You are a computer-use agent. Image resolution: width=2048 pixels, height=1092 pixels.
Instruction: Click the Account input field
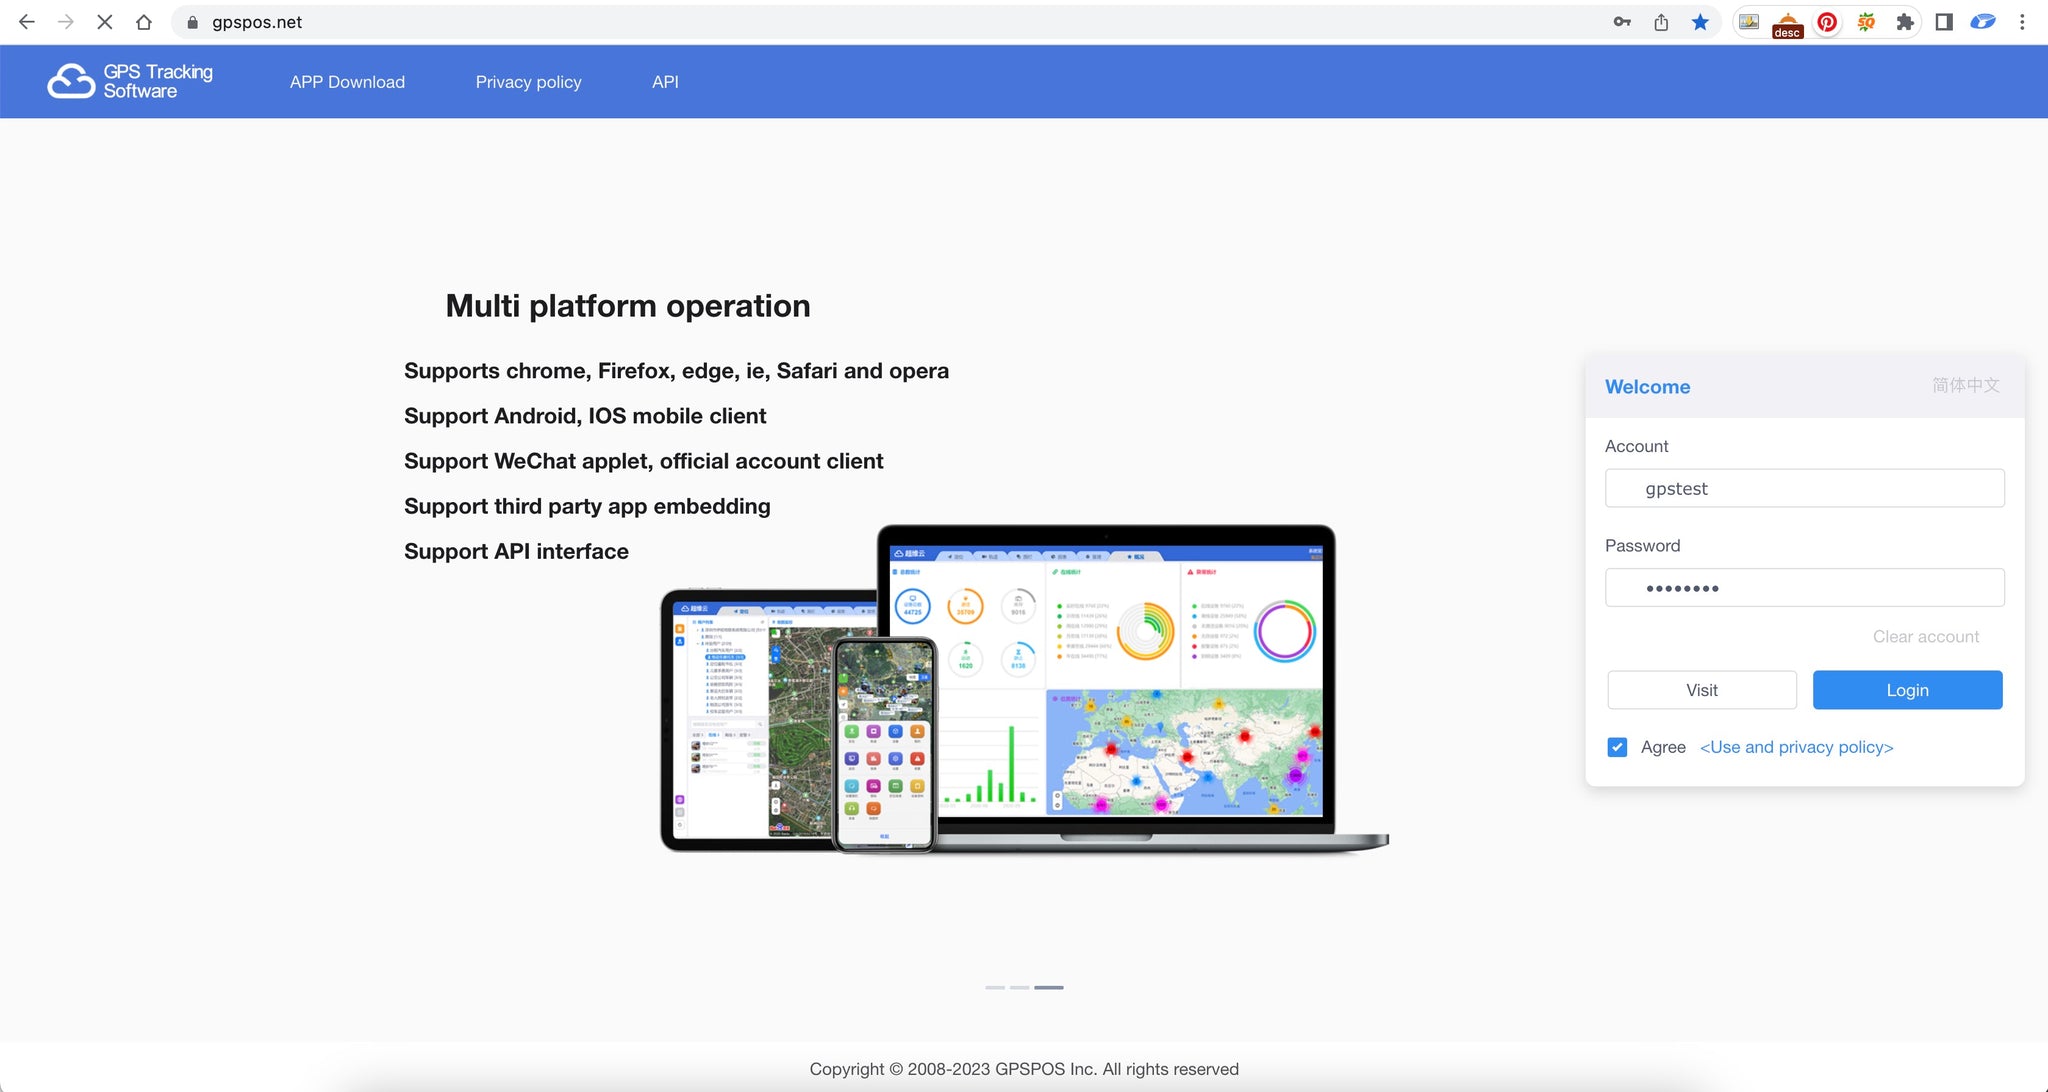coord(1804,488)
